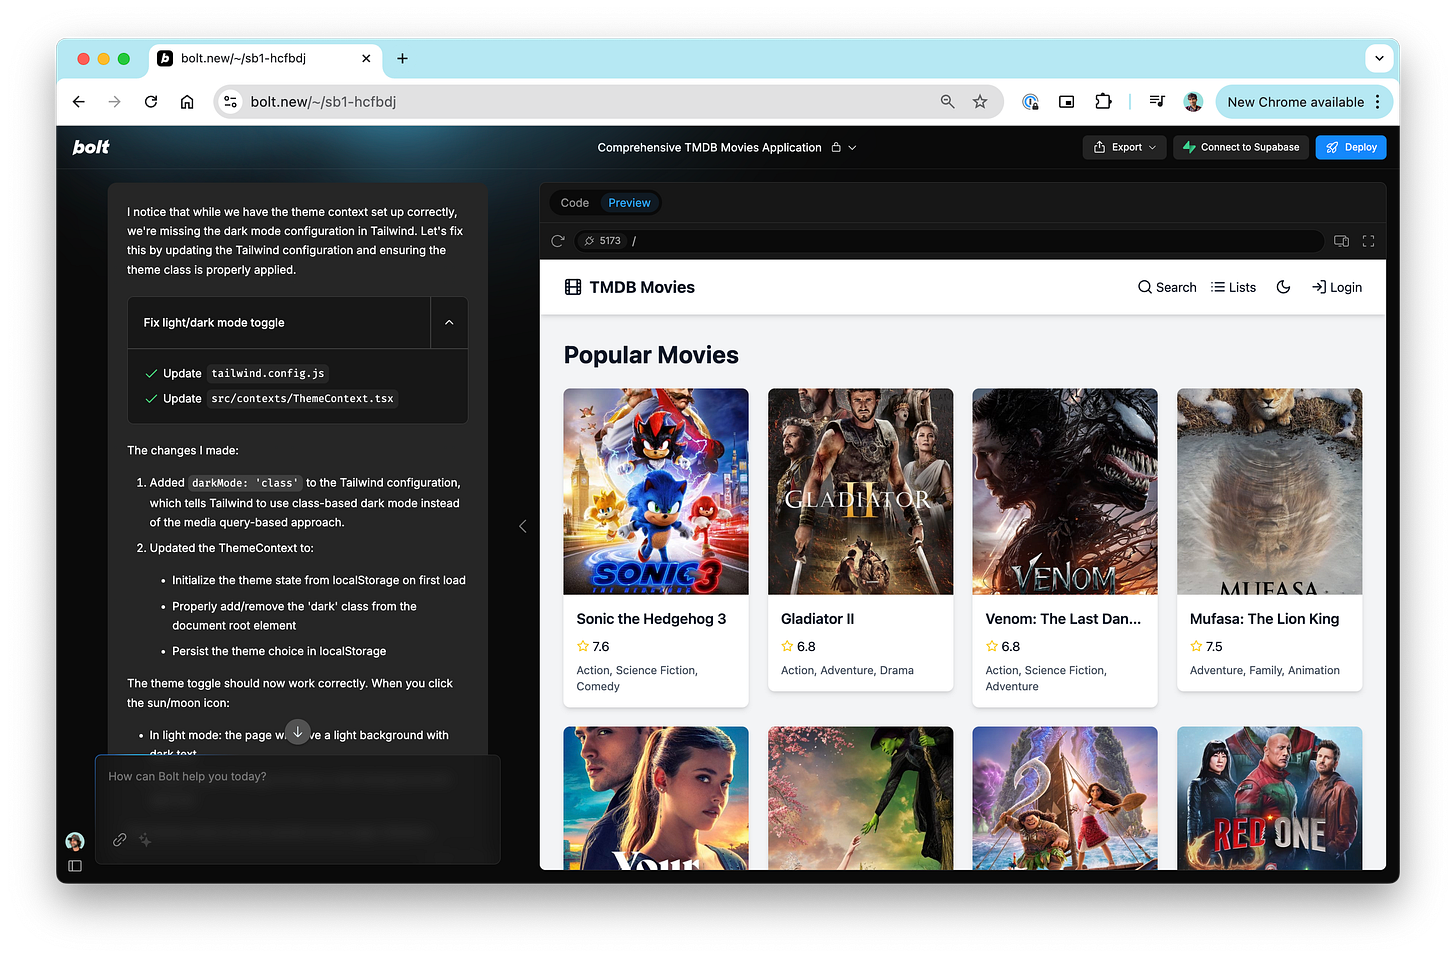Switch to the Code tab

tap(575, 202)
